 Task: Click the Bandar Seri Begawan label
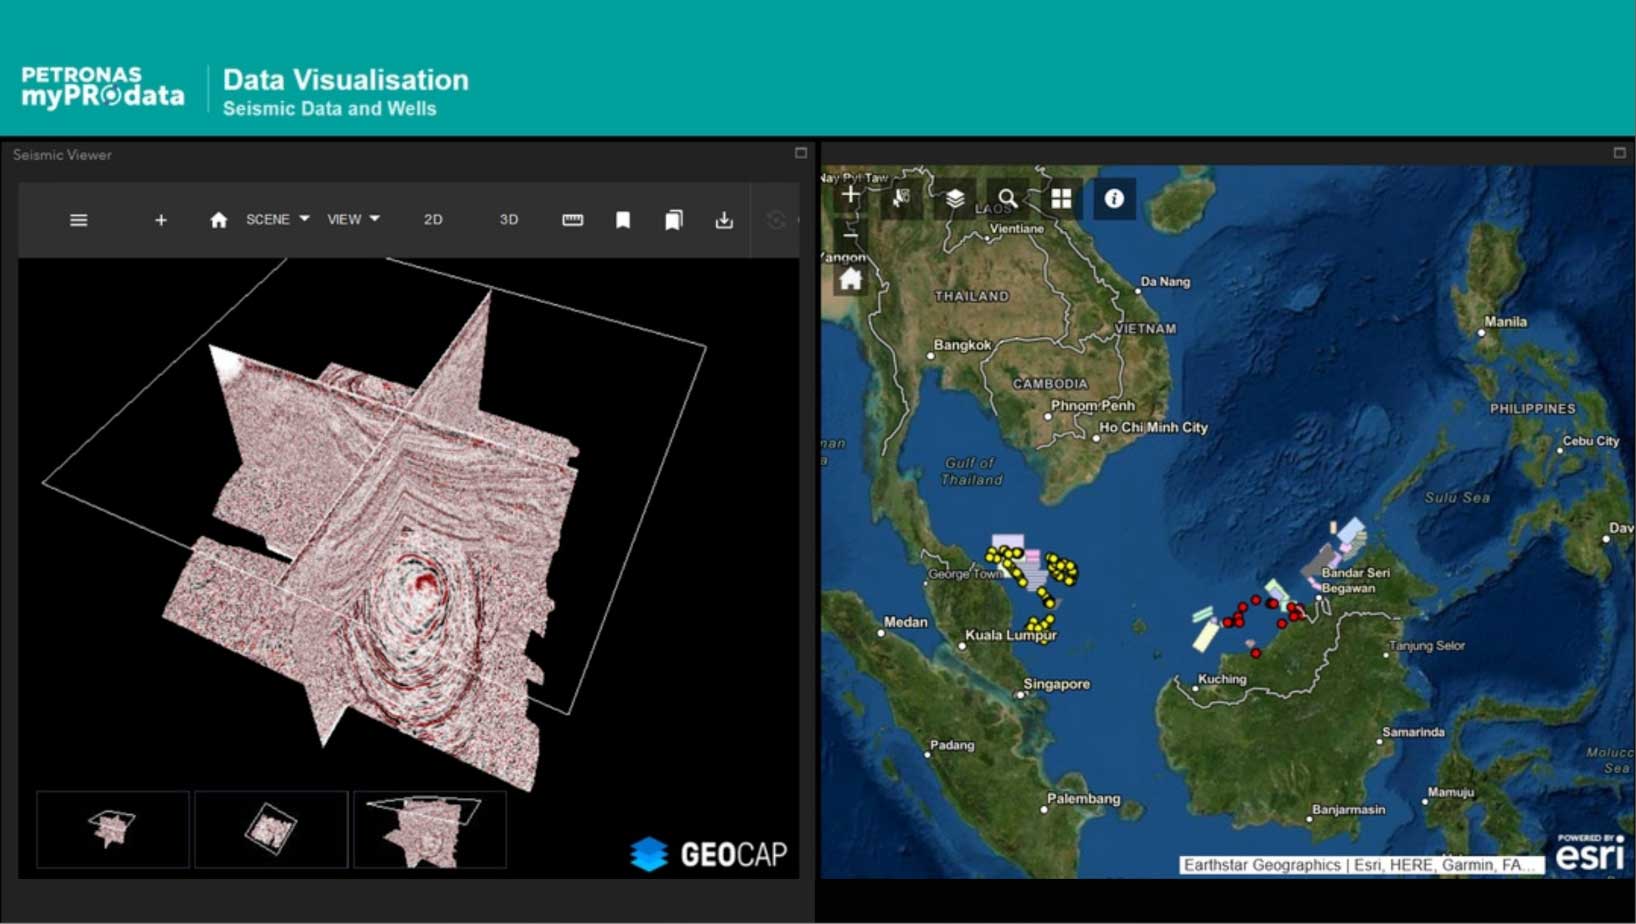(1355, 580)
